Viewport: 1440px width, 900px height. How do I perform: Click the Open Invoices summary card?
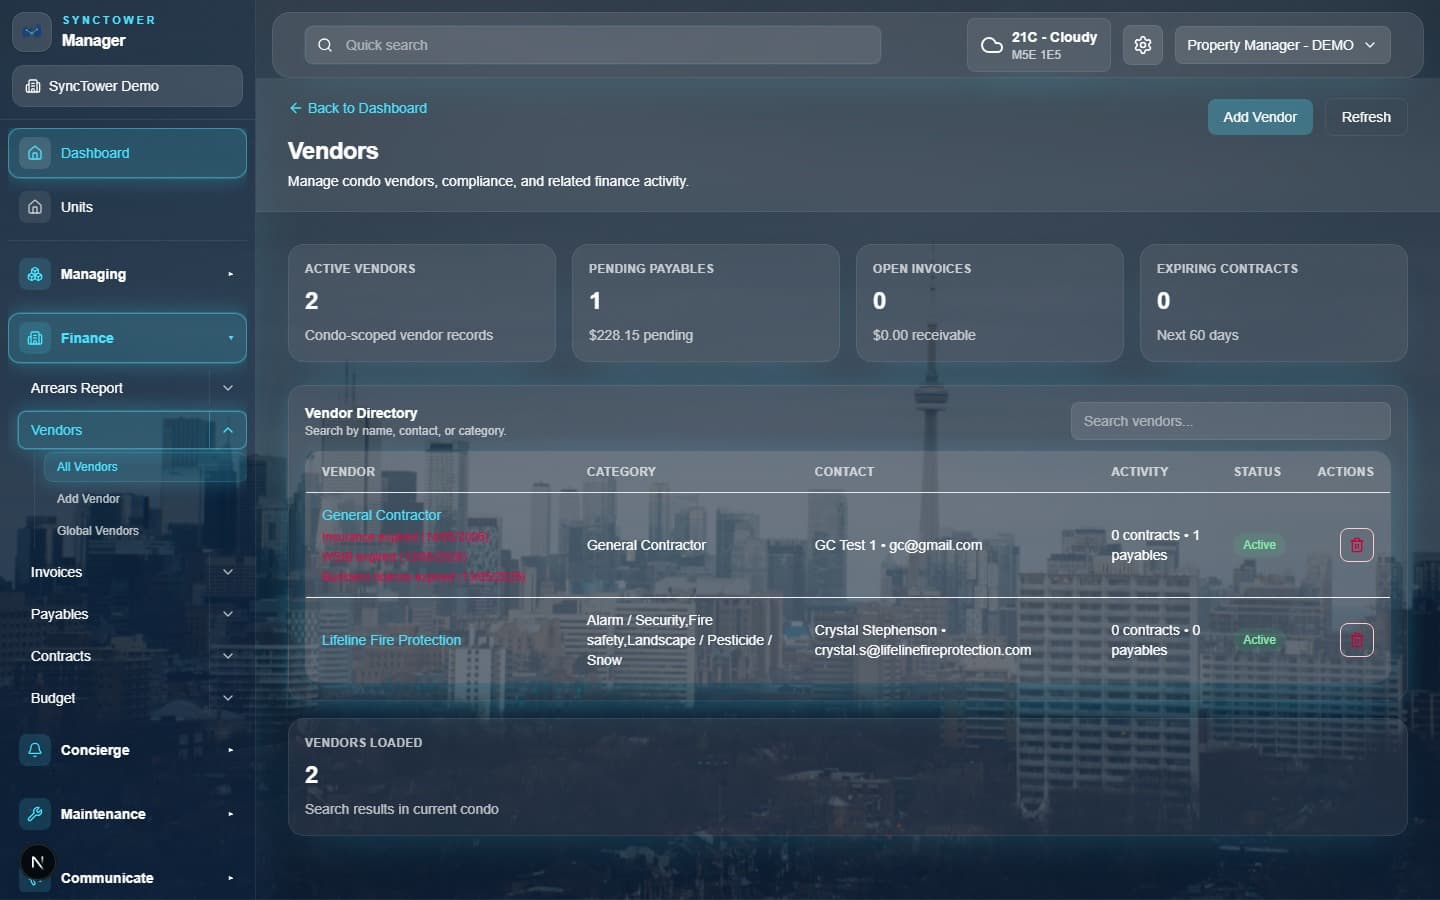click(990, 303)
